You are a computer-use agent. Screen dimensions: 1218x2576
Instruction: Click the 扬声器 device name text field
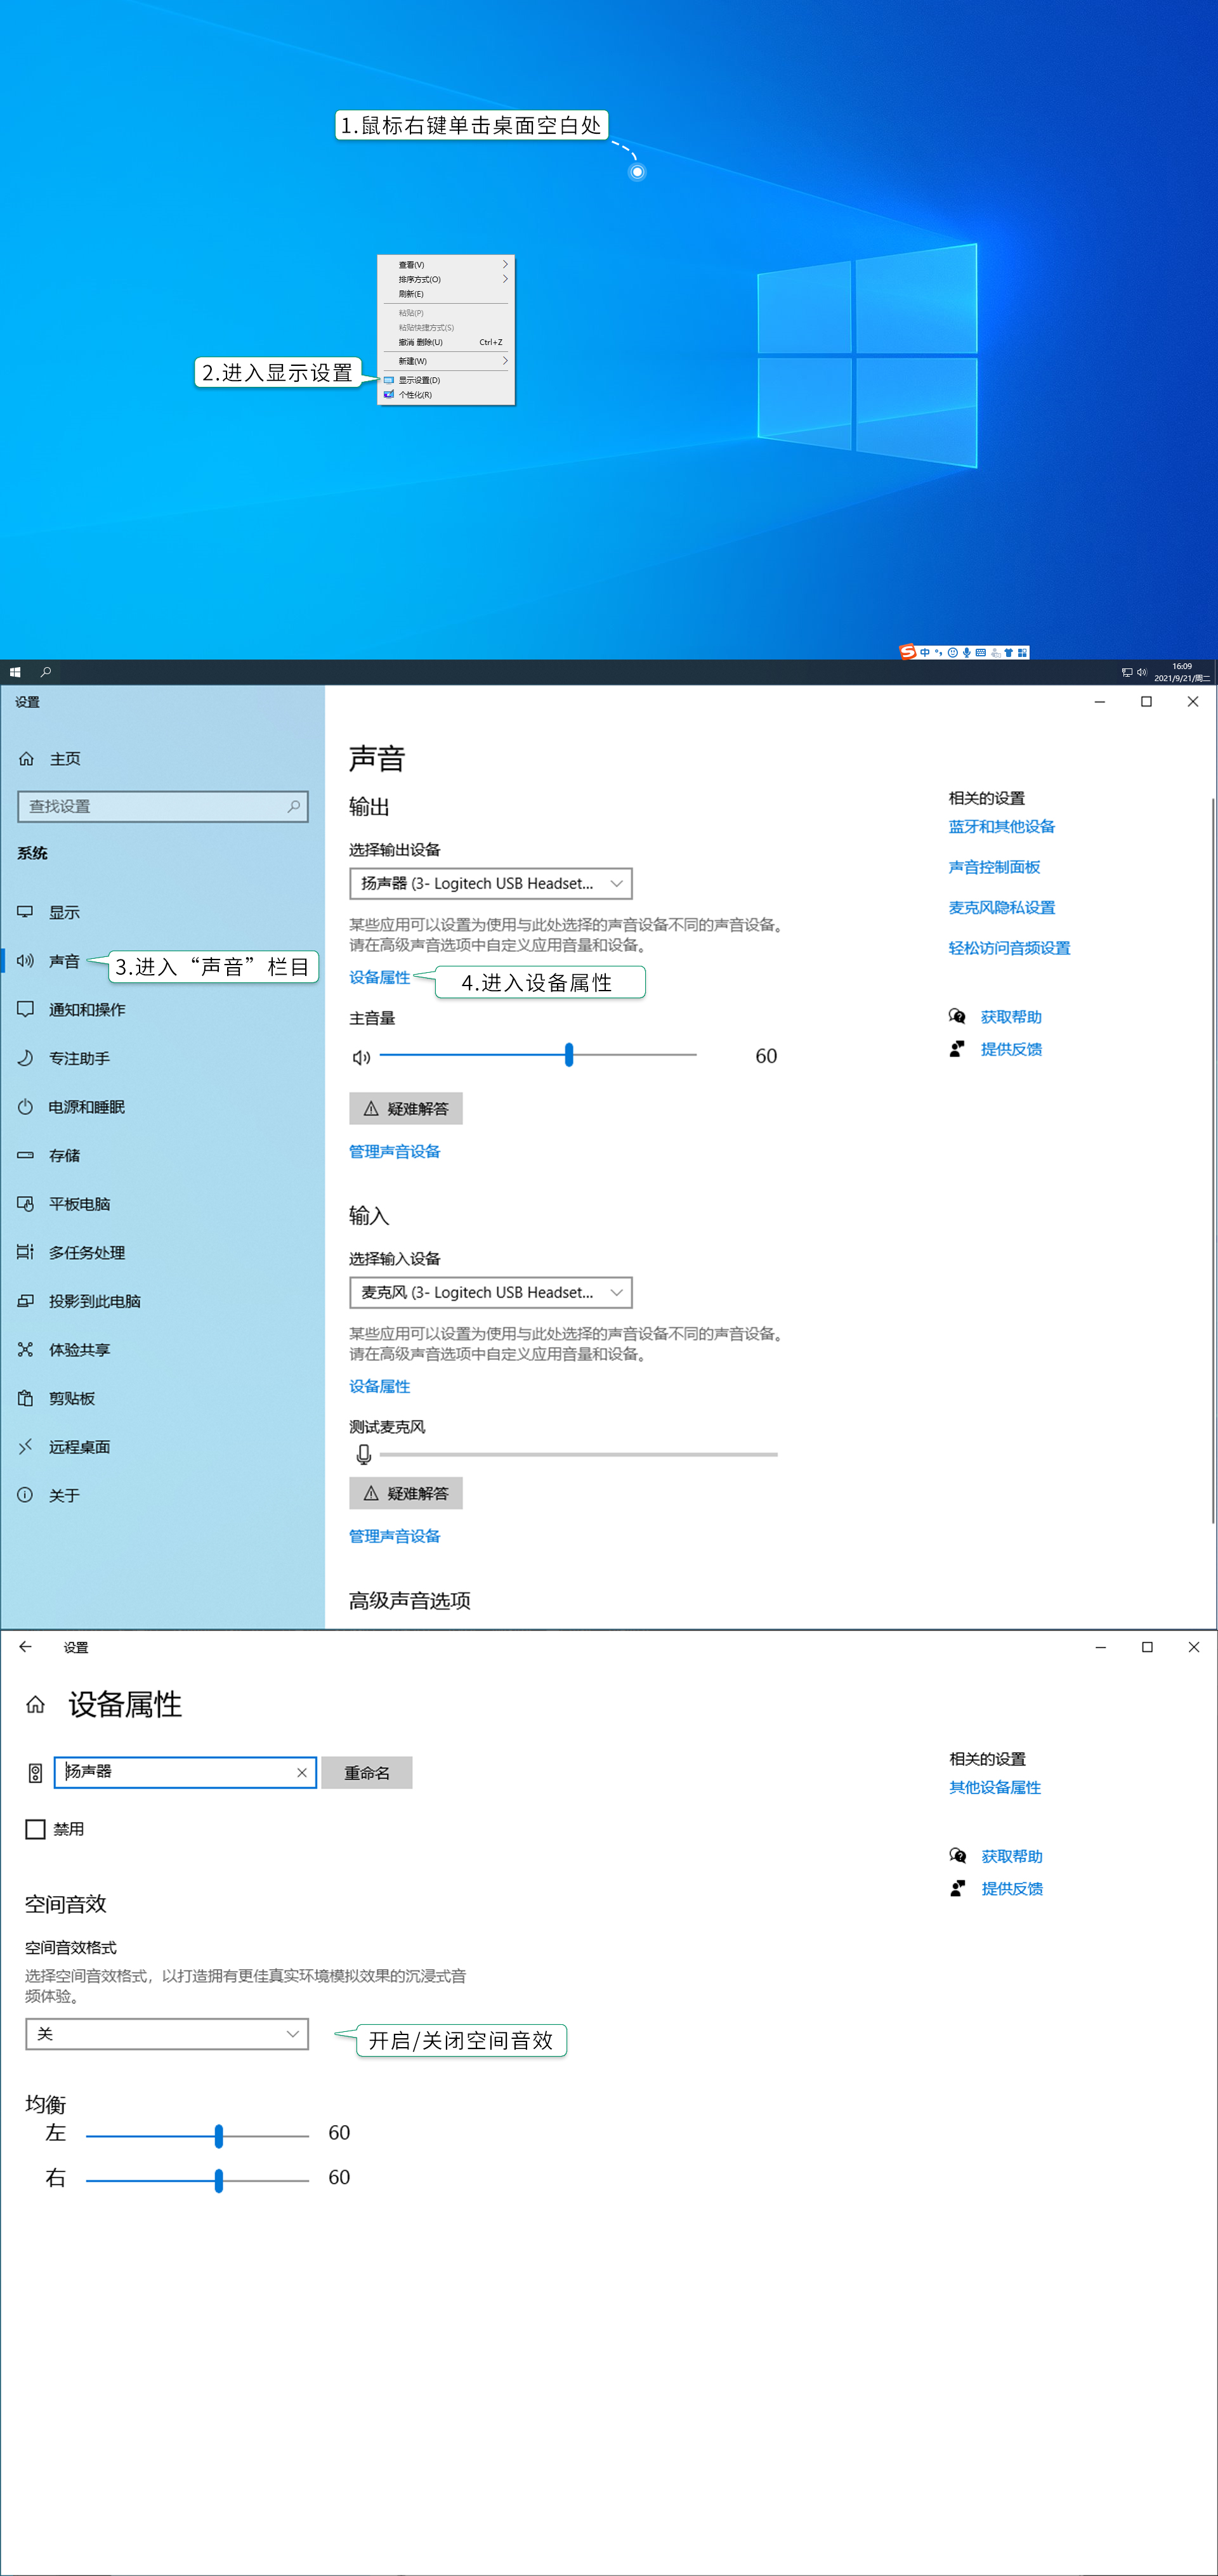tap(185, 1773)
